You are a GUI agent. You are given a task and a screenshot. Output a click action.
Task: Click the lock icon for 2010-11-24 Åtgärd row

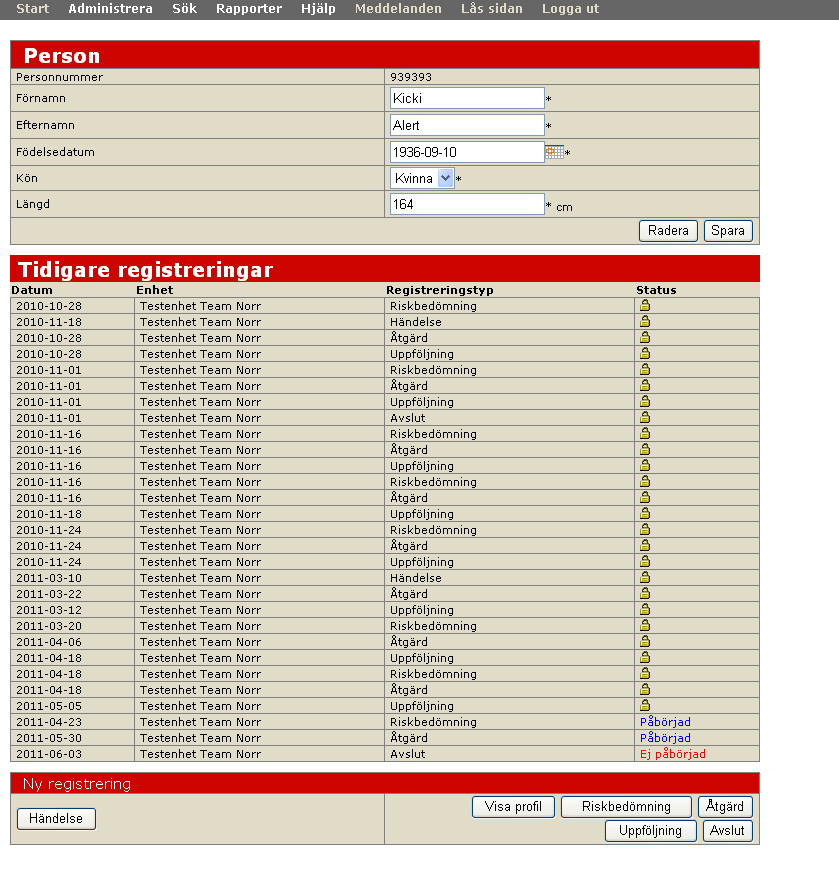[645, 545]
